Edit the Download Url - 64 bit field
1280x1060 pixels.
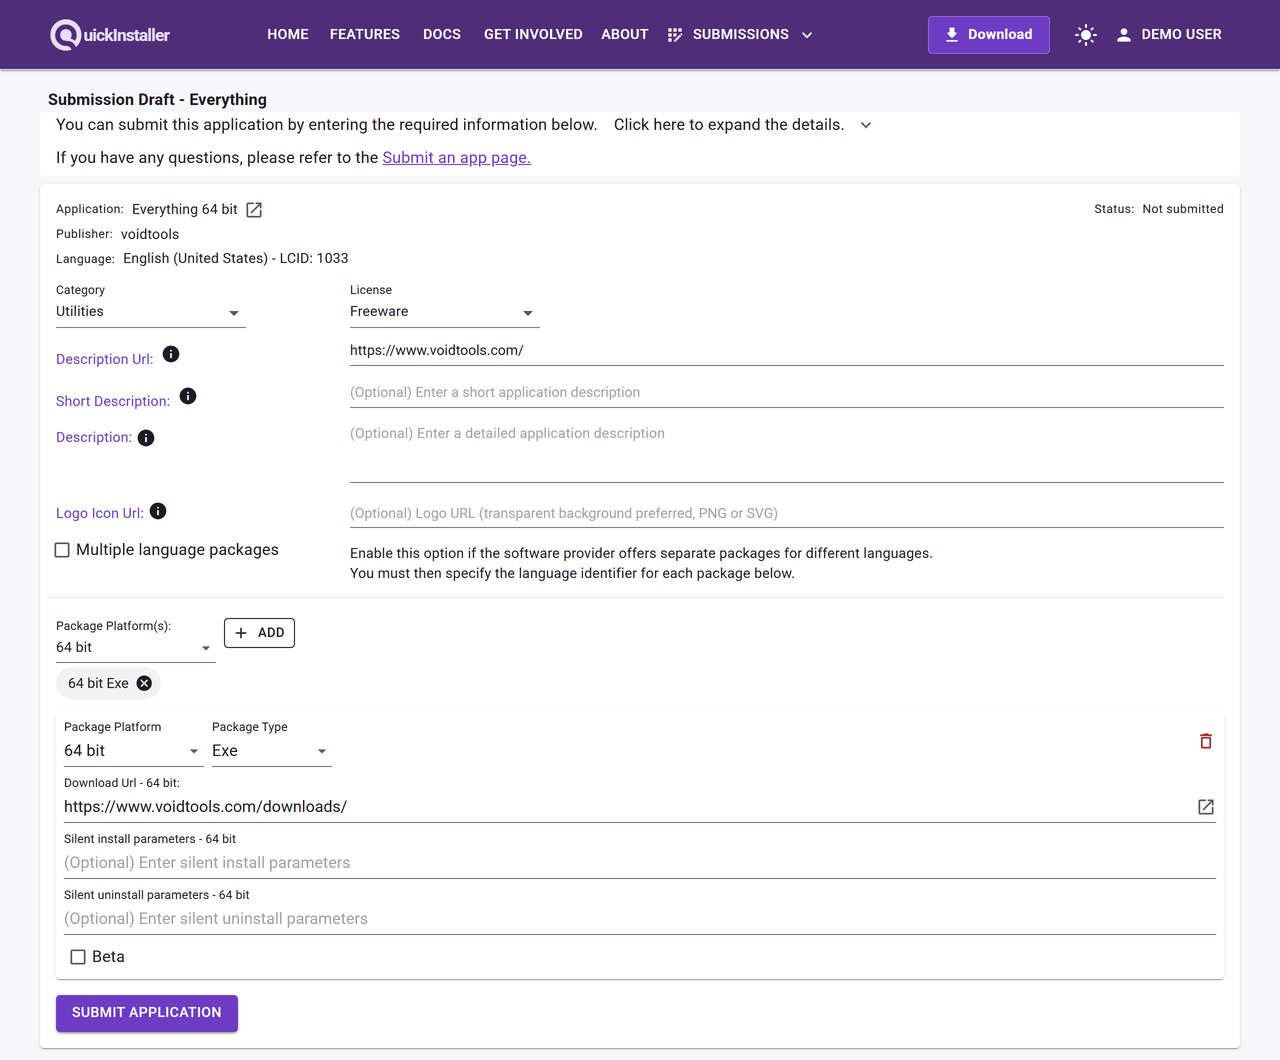tap(626, 807)
